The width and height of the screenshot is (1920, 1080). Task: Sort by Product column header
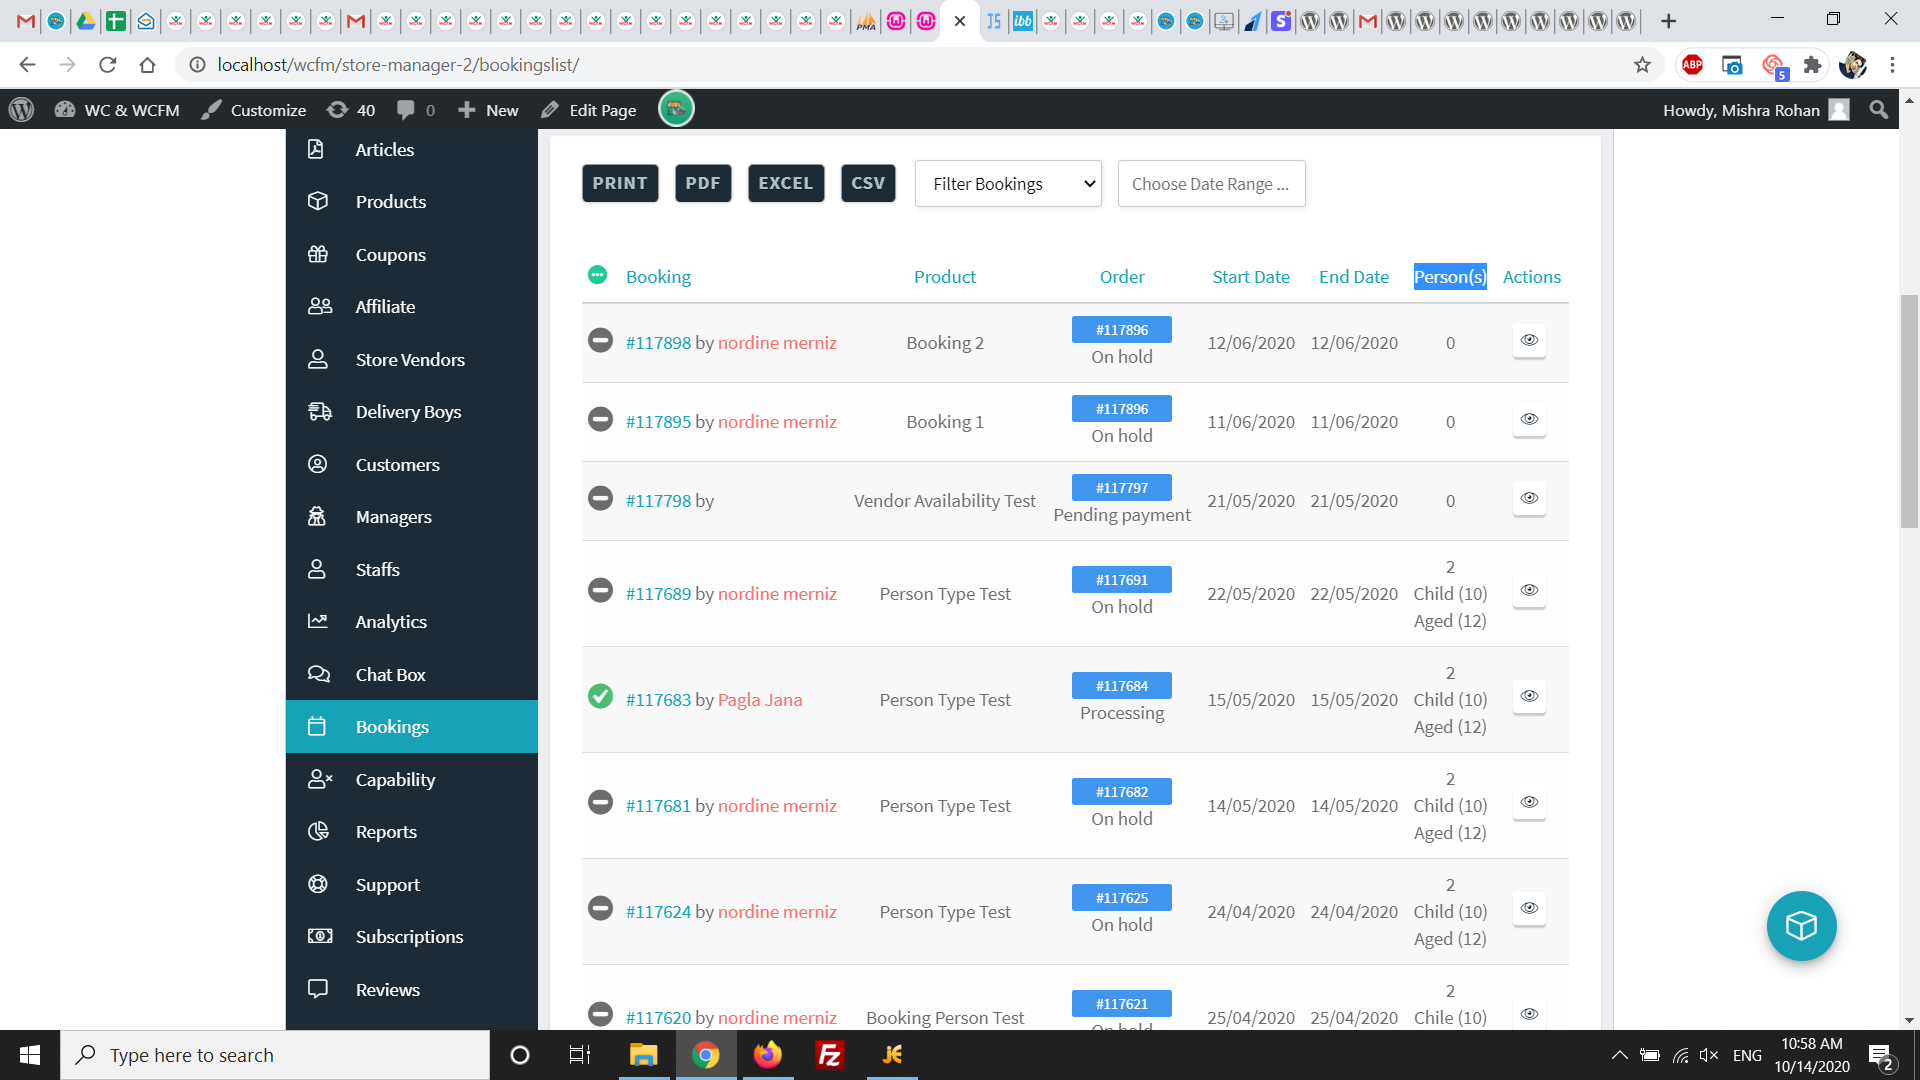tap(945, 277)
